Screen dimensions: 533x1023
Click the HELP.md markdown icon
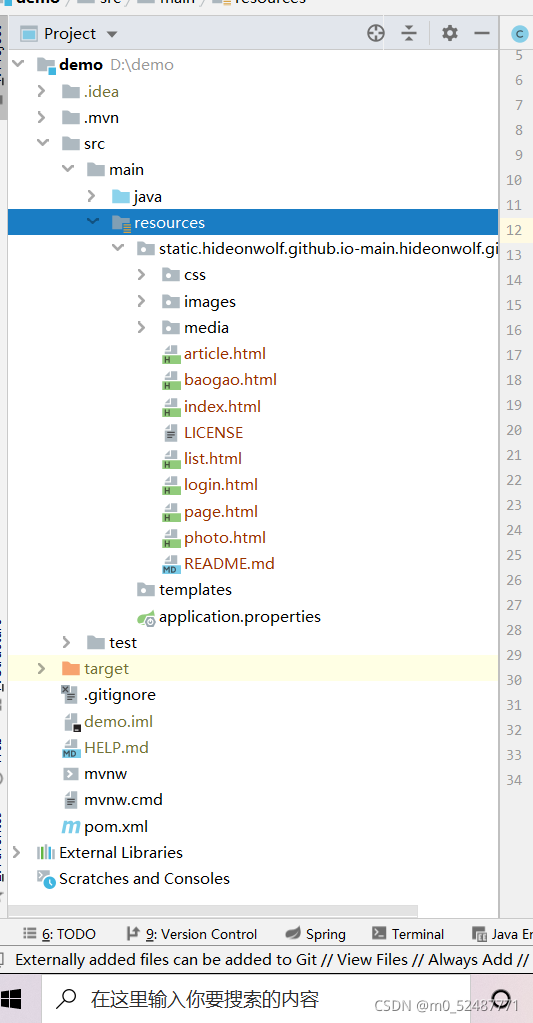71,748
